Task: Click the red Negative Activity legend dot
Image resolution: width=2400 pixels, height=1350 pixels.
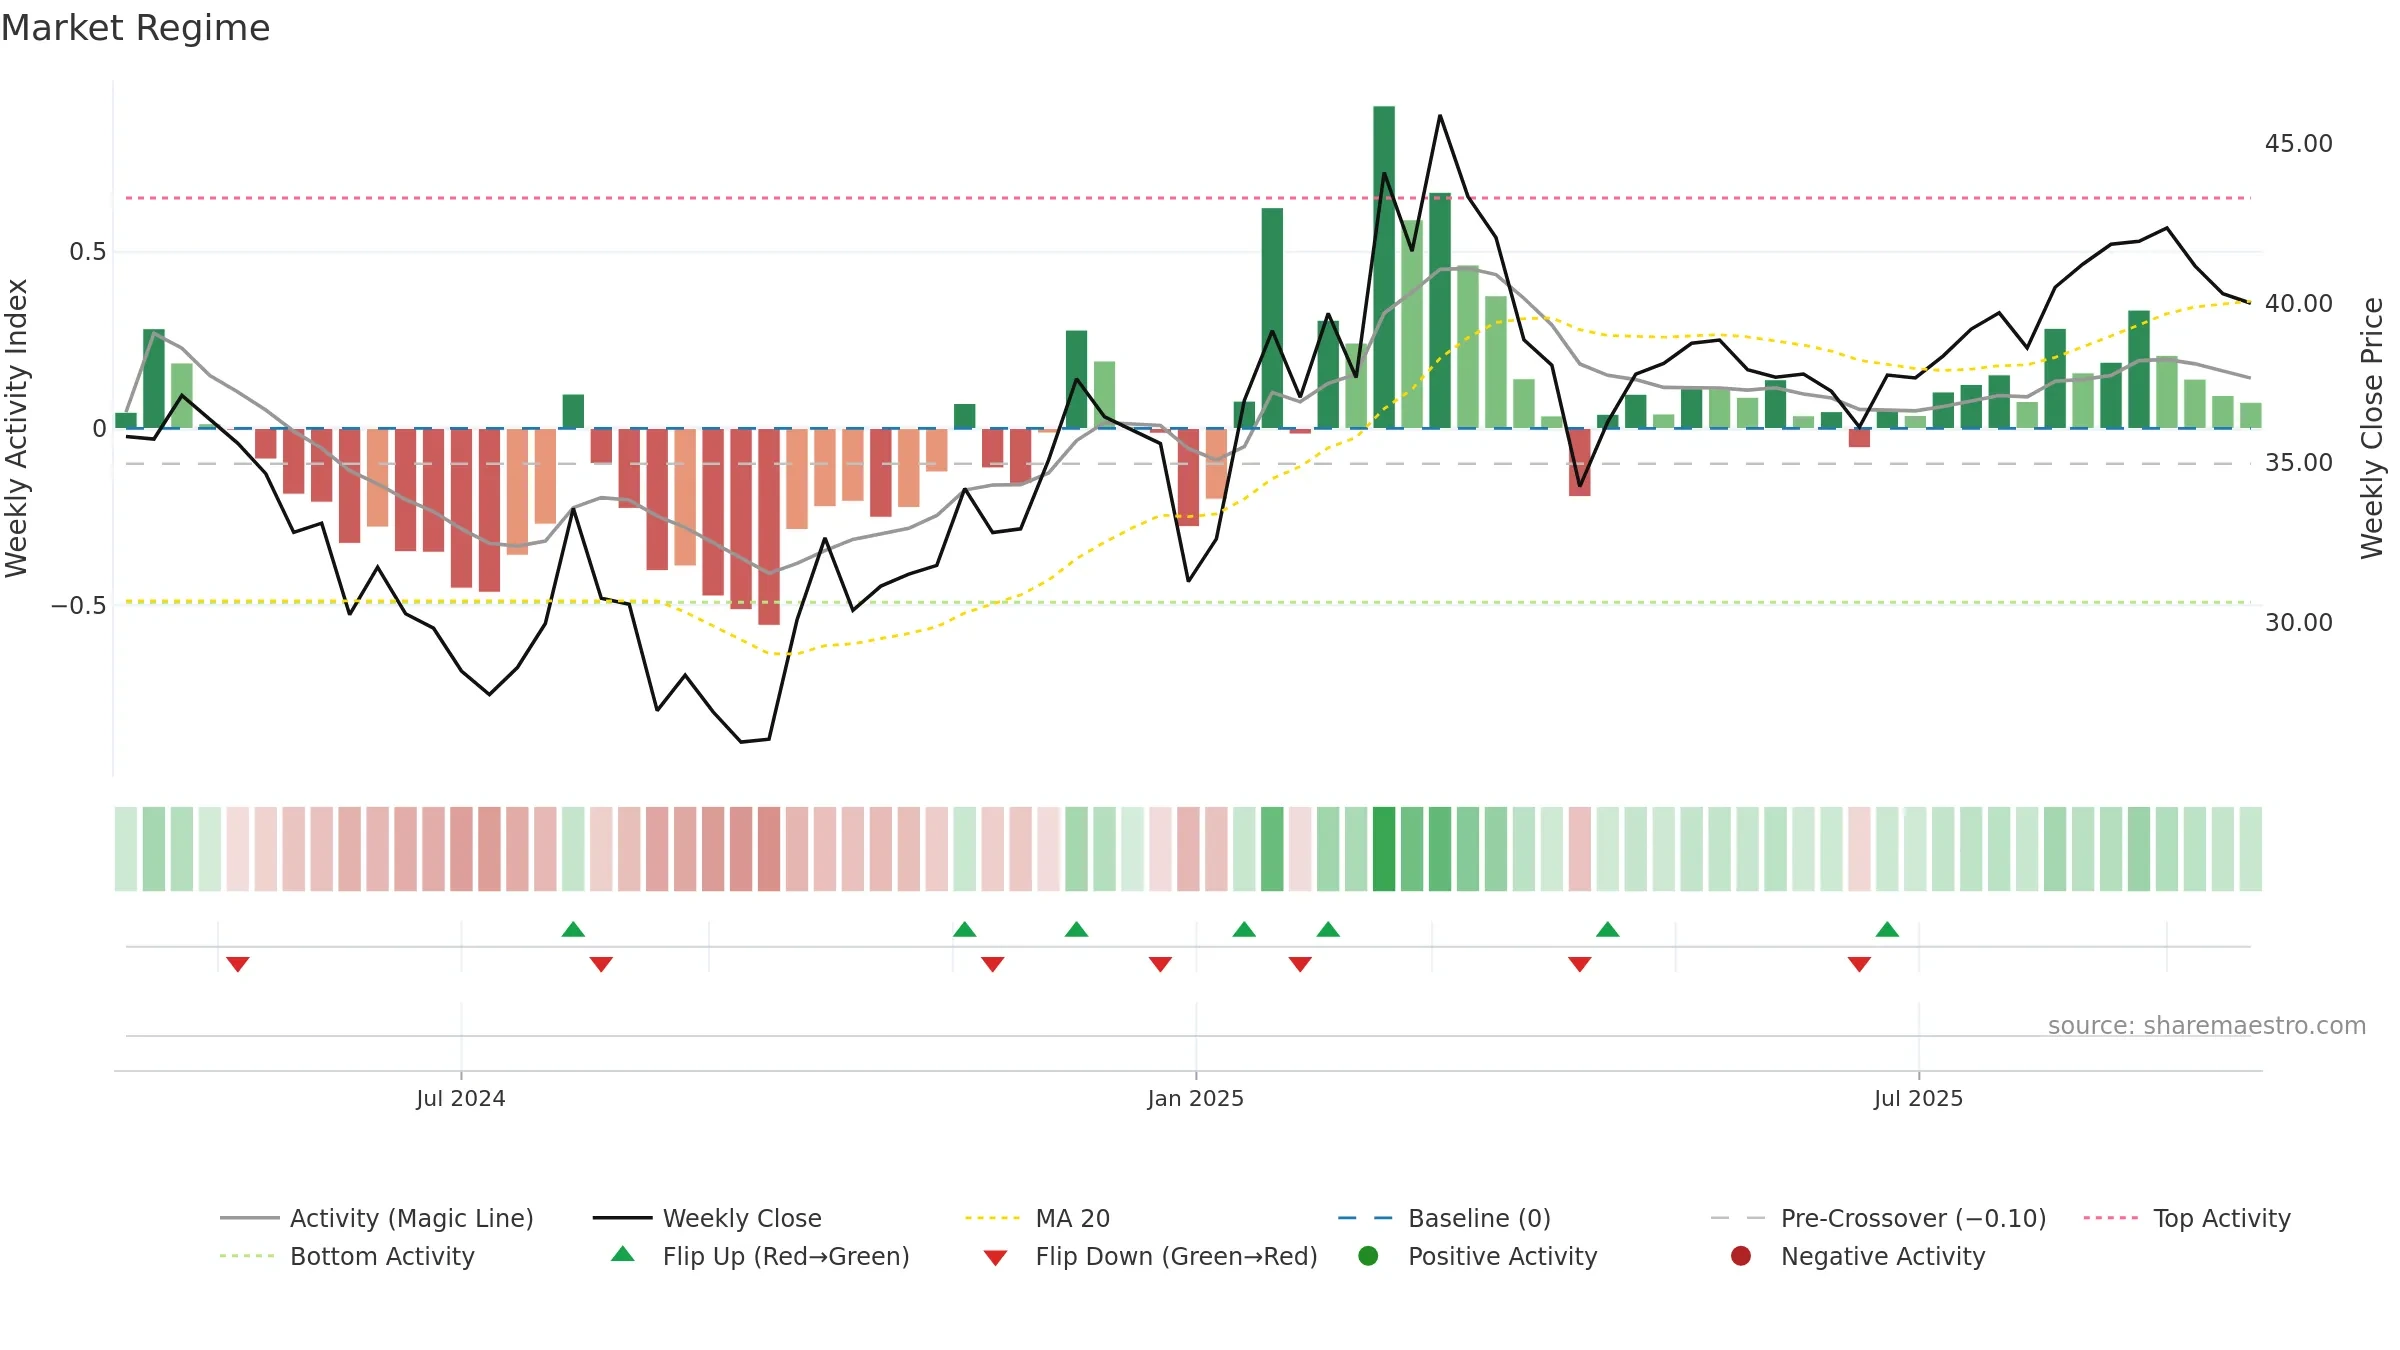Action: pyautogui.click(x=1741, y=1256)
